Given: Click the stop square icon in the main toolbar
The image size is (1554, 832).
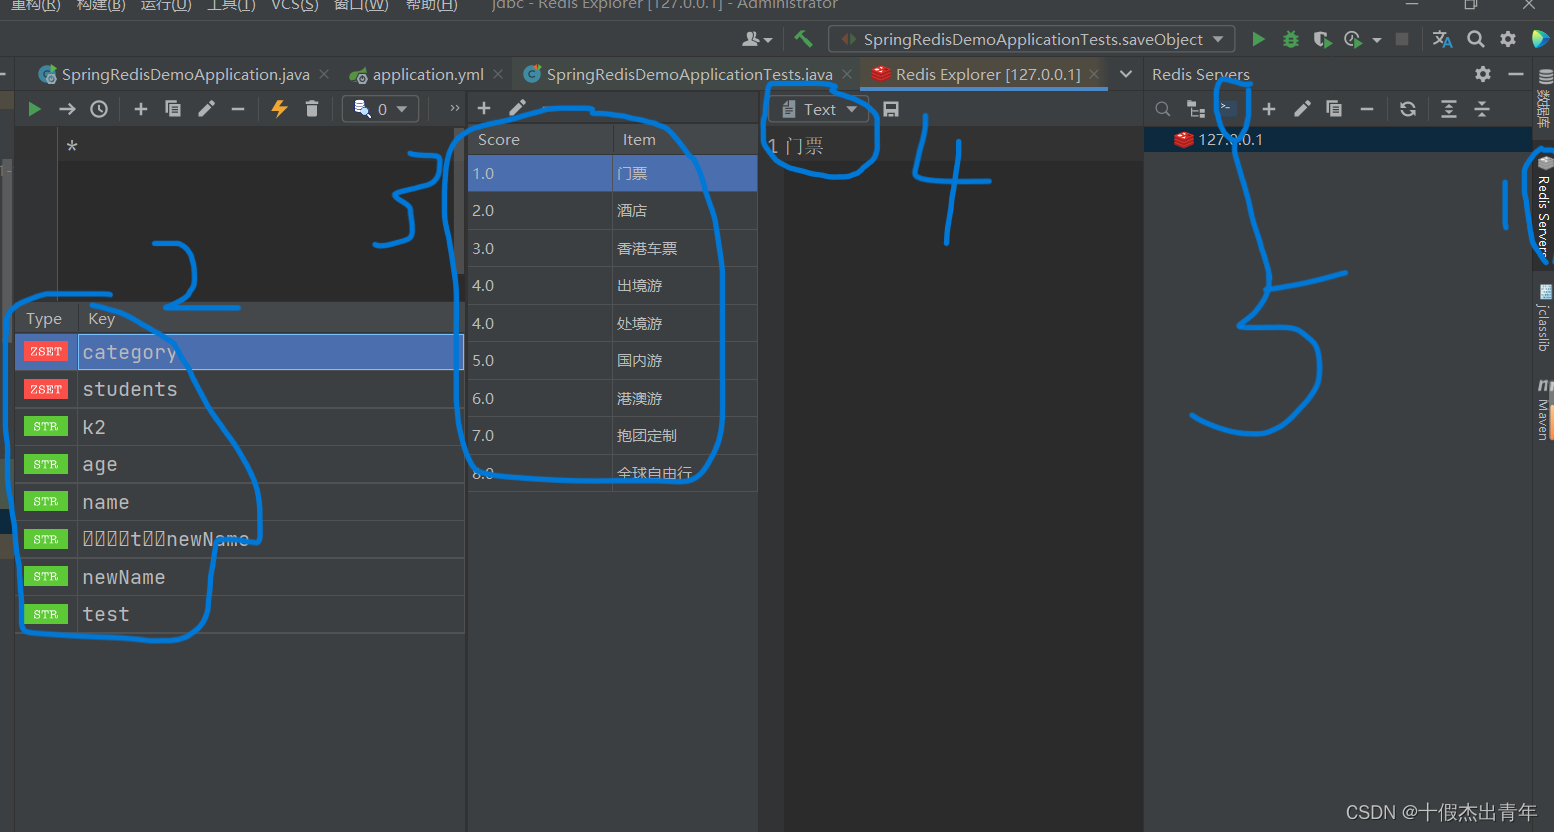Looking at the screenshot, I should (1402, 39).
